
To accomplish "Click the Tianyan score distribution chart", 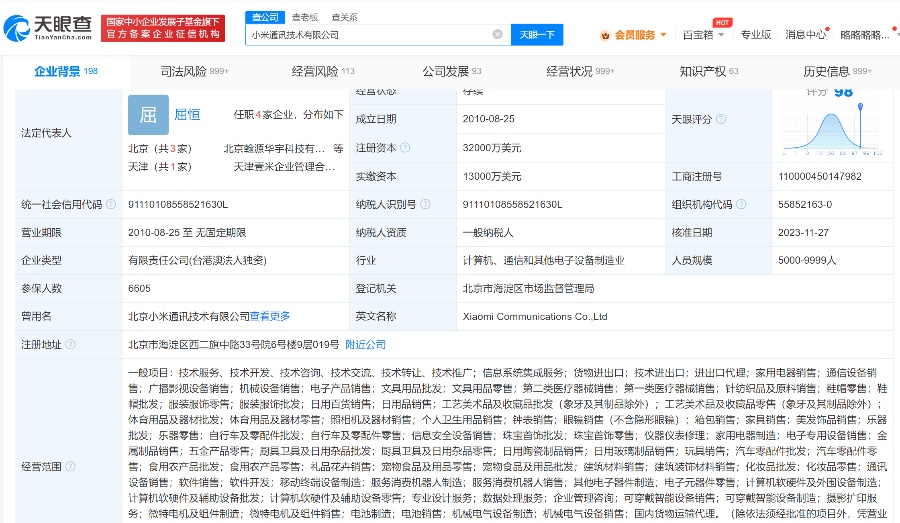I will 832,130.
